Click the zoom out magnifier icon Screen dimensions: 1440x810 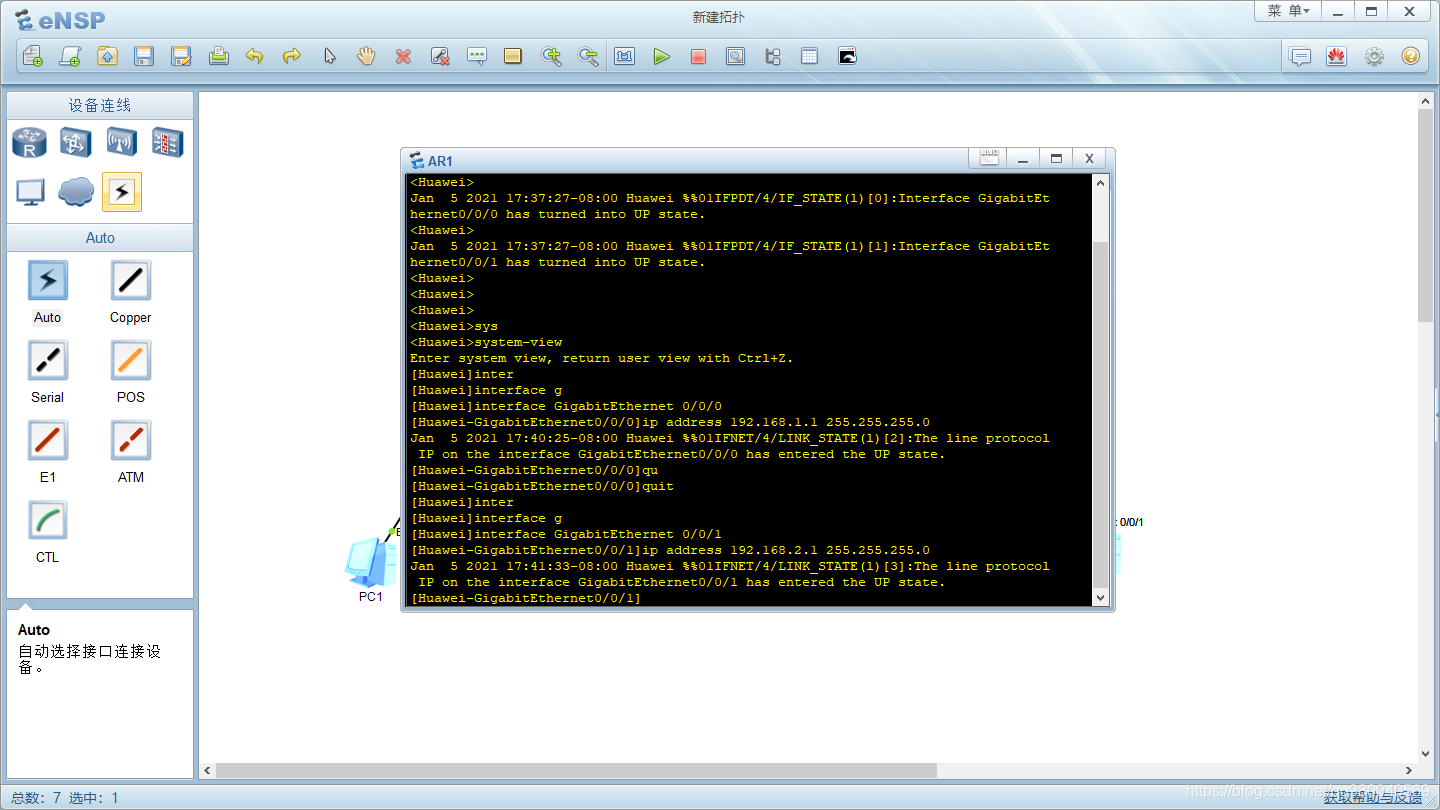[588, 57]
